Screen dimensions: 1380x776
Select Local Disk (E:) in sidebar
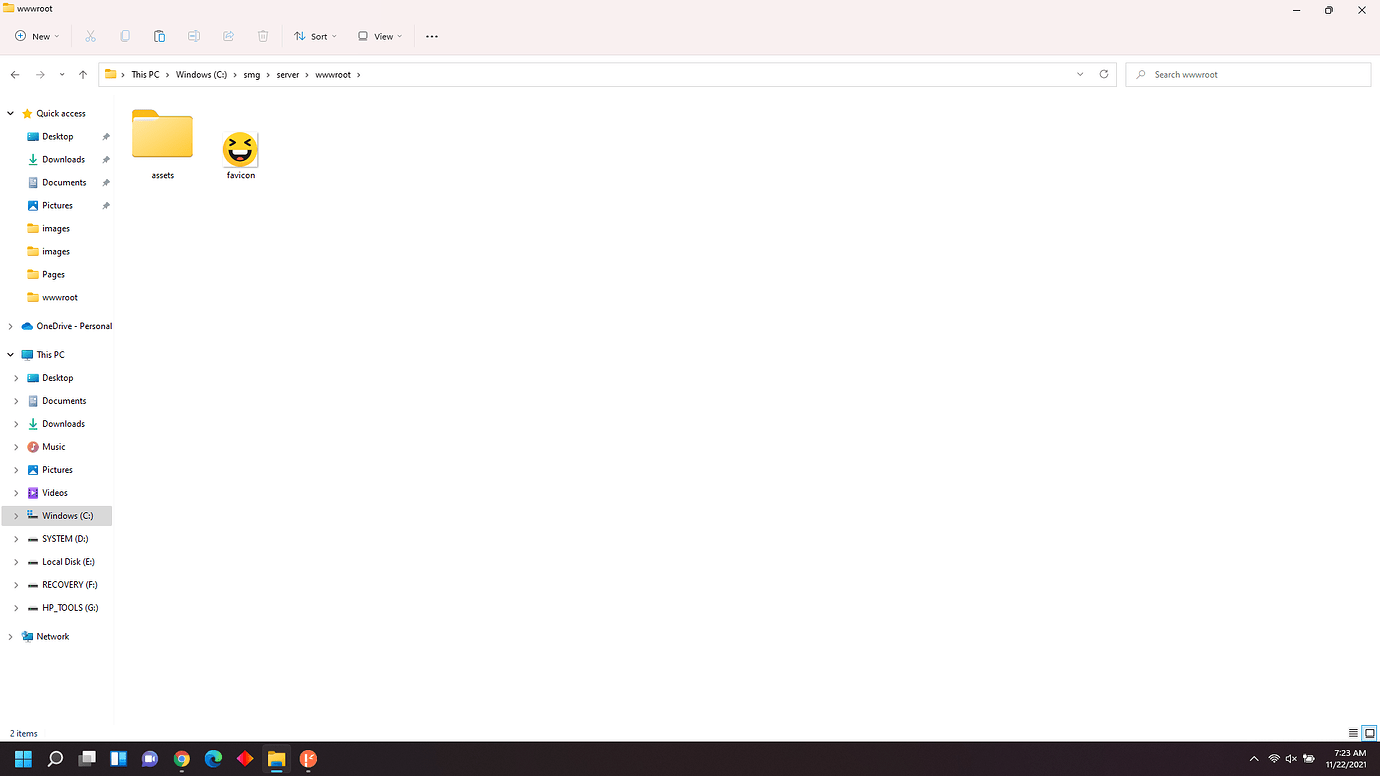68,562
